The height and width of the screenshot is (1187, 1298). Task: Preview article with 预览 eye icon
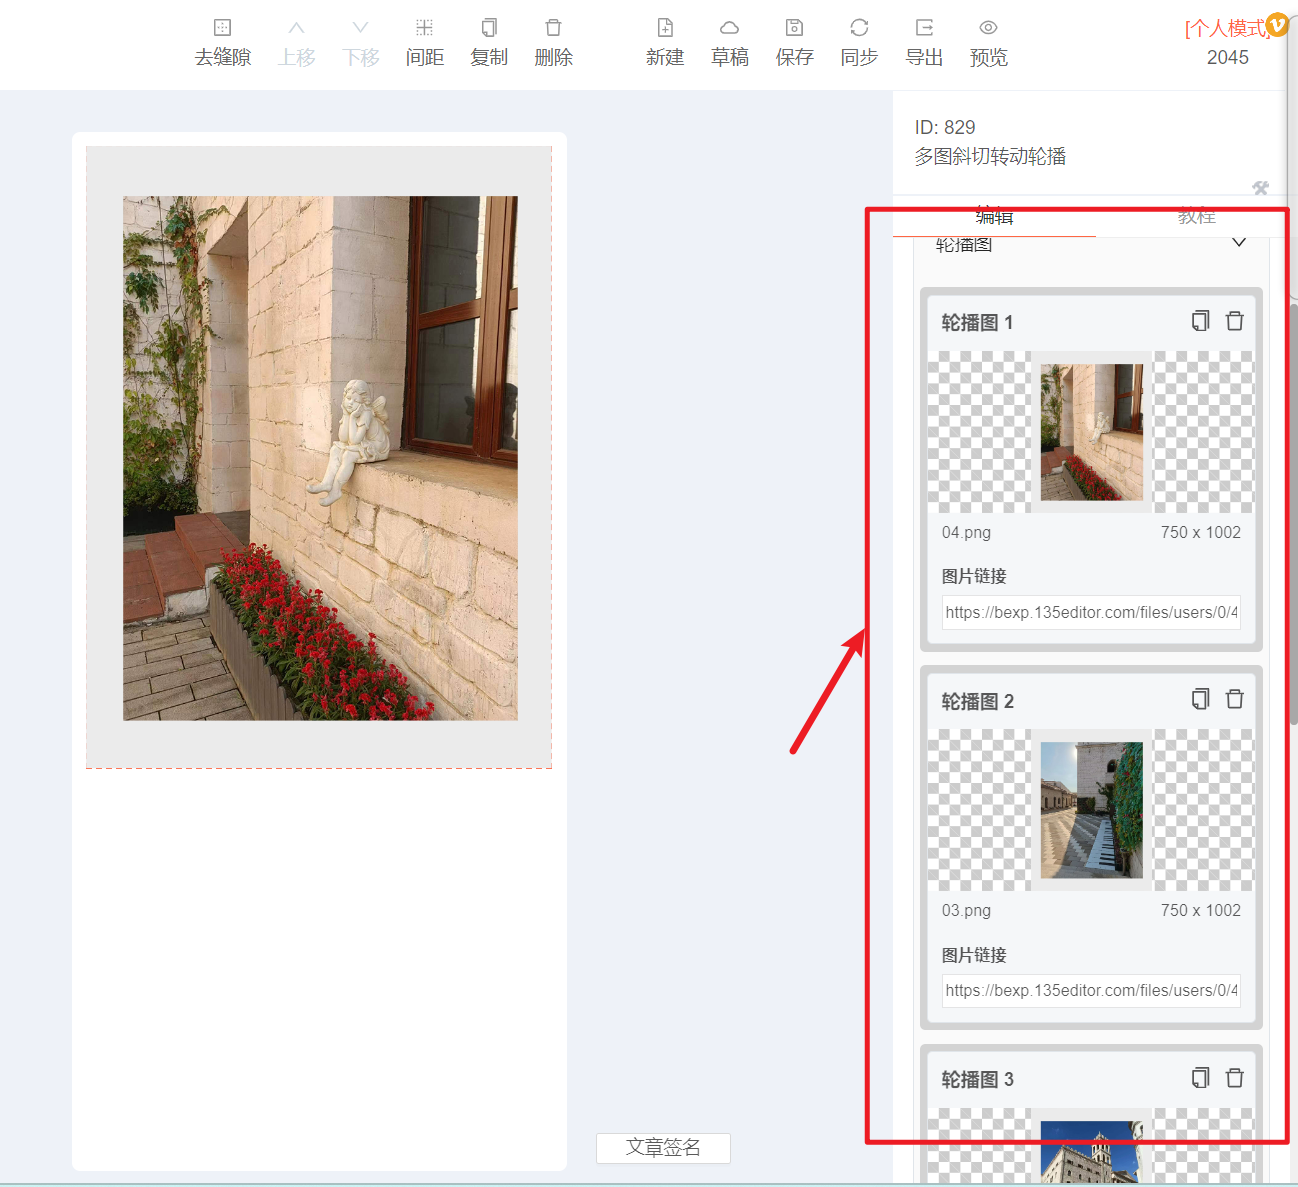[988, 28]
